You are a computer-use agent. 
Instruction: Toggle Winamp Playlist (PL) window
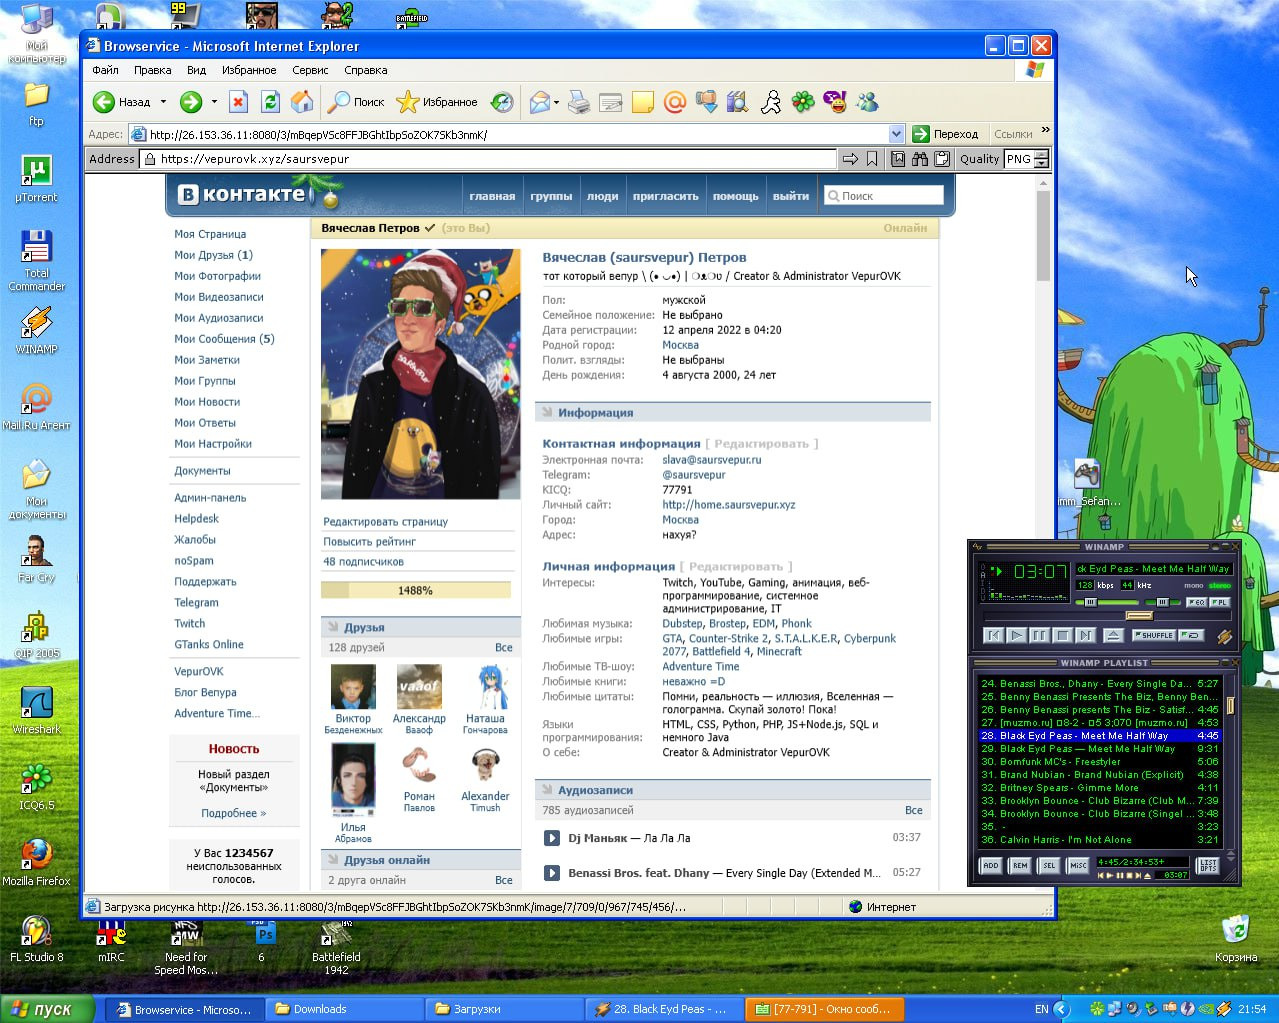pos(1220,602)
